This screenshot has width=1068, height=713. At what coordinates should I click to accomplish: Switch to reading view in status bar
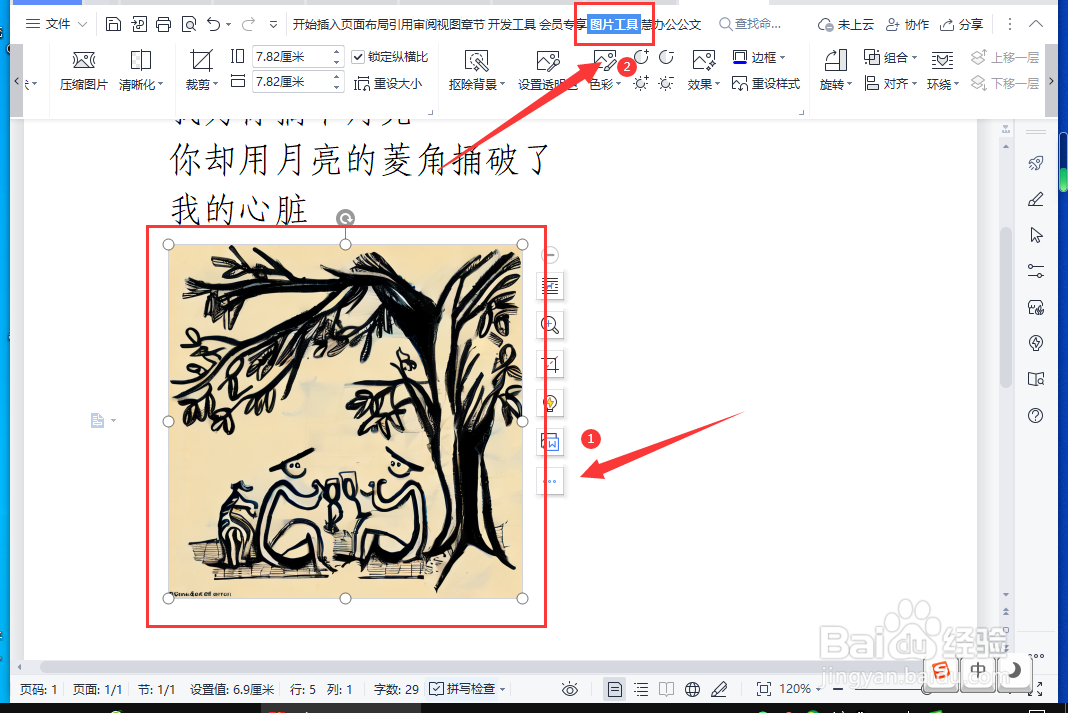coord(666,689)
